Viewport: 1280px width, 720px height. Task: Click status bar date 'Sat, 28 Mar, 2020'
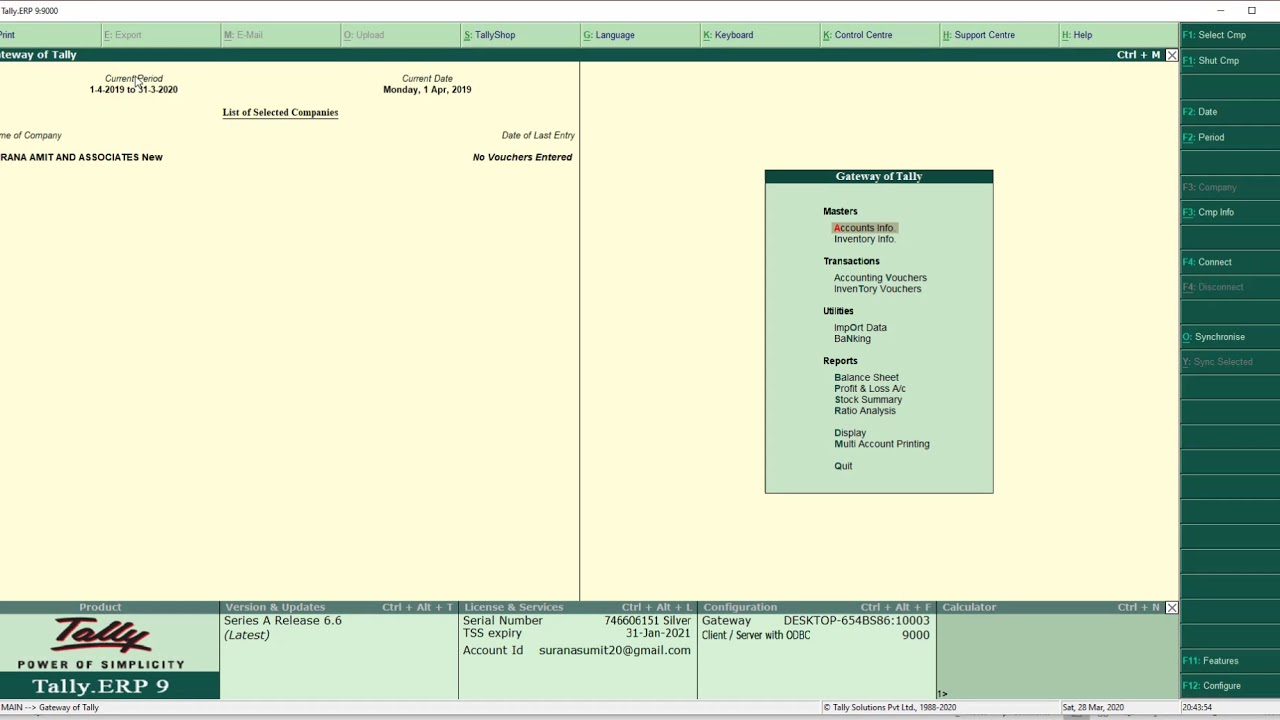1094,708
